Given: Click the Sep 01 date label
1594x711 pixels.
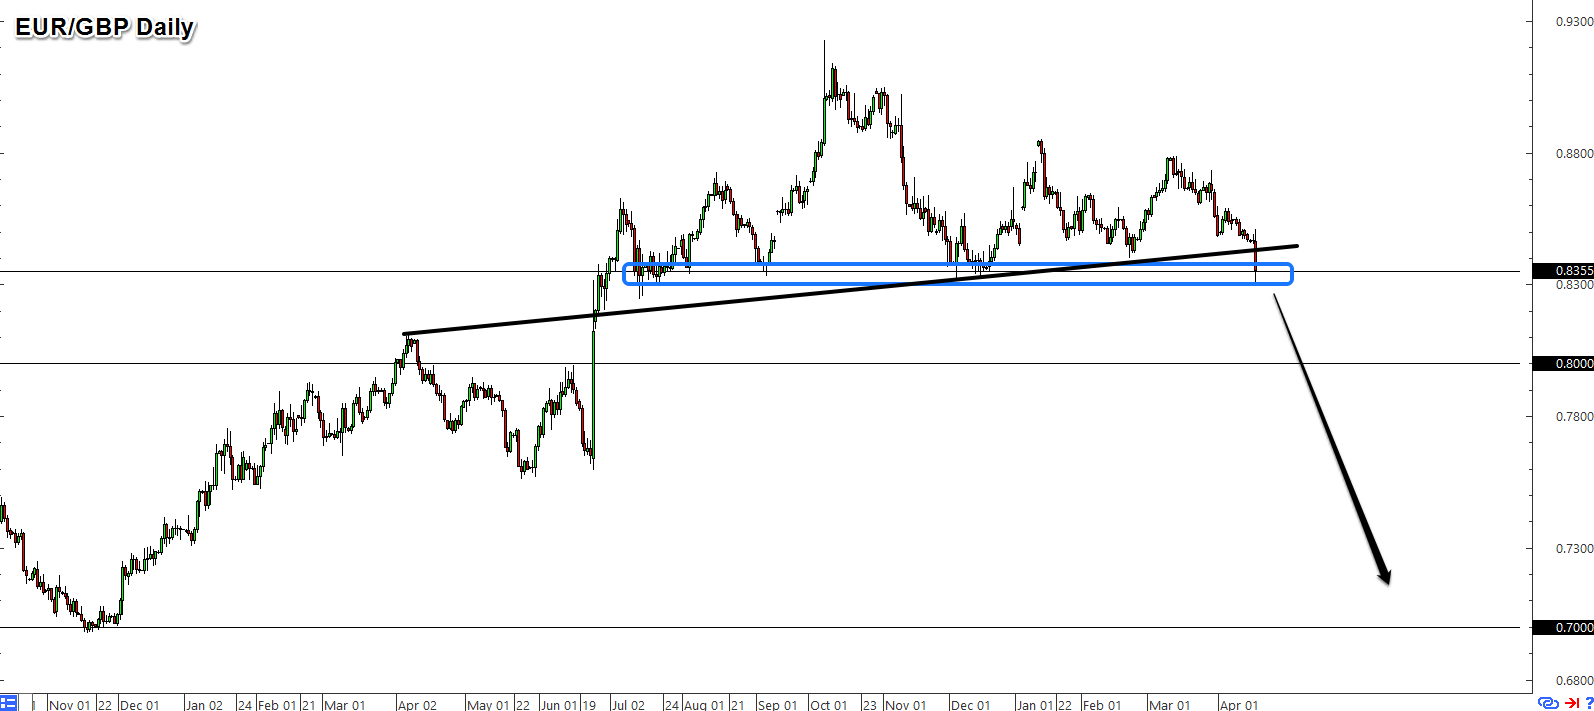Looking at the screenshot, I should [x=777, y=705].
